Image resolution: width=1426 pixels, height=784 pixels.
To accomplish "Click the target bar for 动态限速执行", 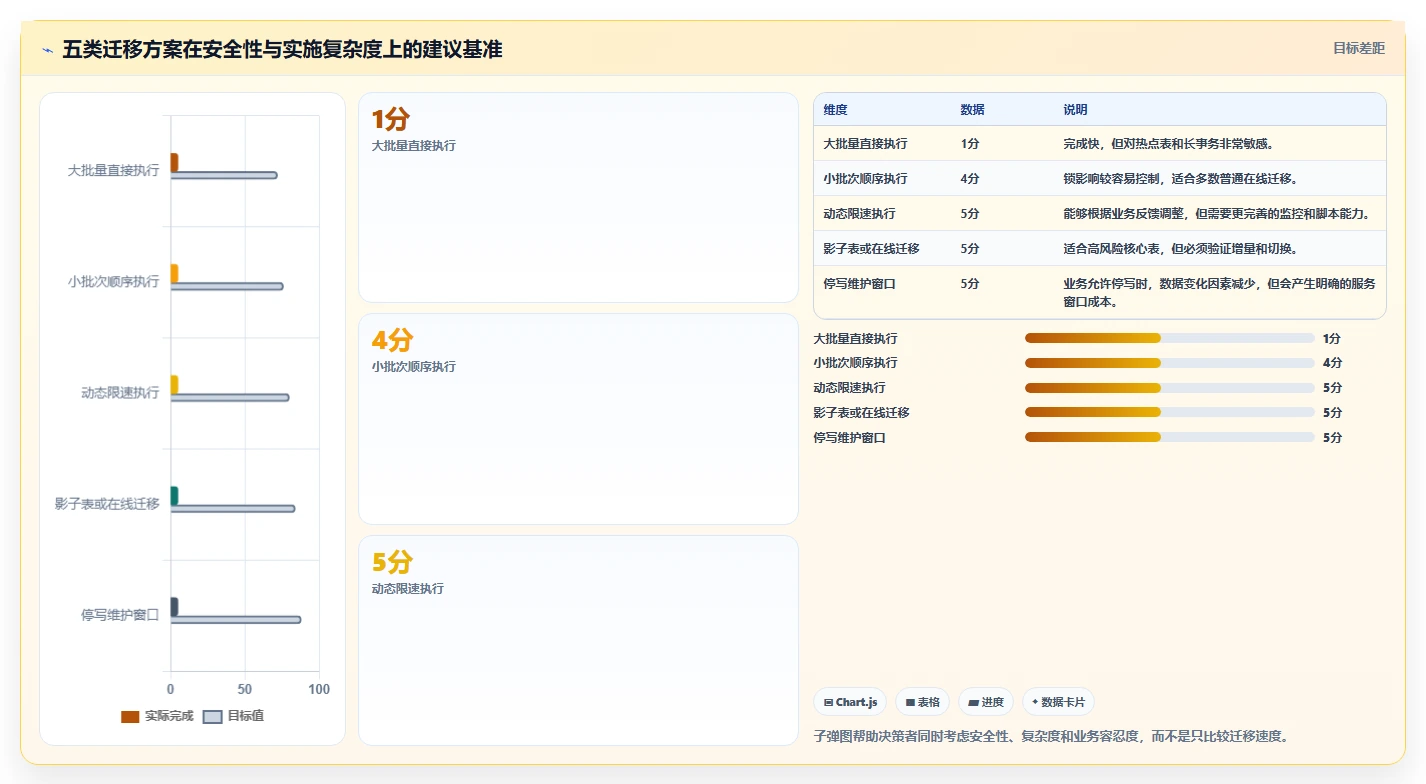I will pos(230,397).
